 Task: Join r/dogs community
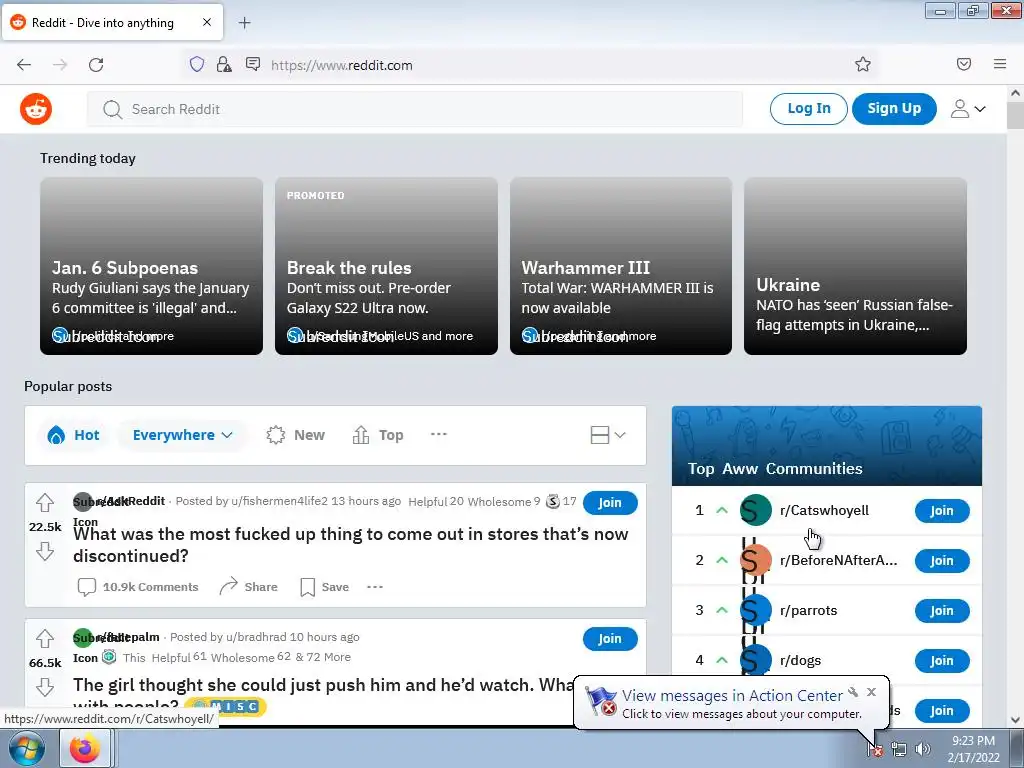coord(942,661)
